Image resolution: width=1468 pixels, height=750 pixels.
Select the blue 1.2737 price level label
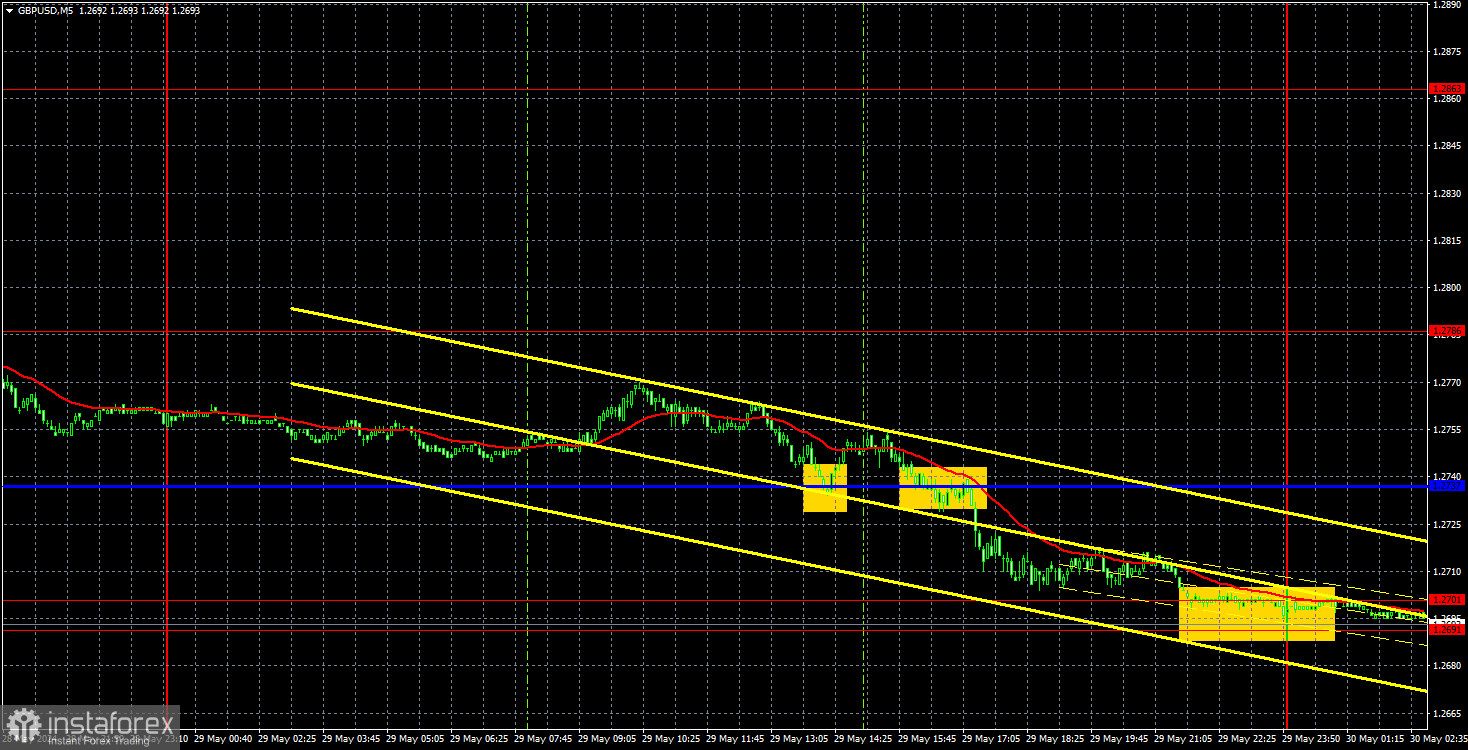[1447, 486]
